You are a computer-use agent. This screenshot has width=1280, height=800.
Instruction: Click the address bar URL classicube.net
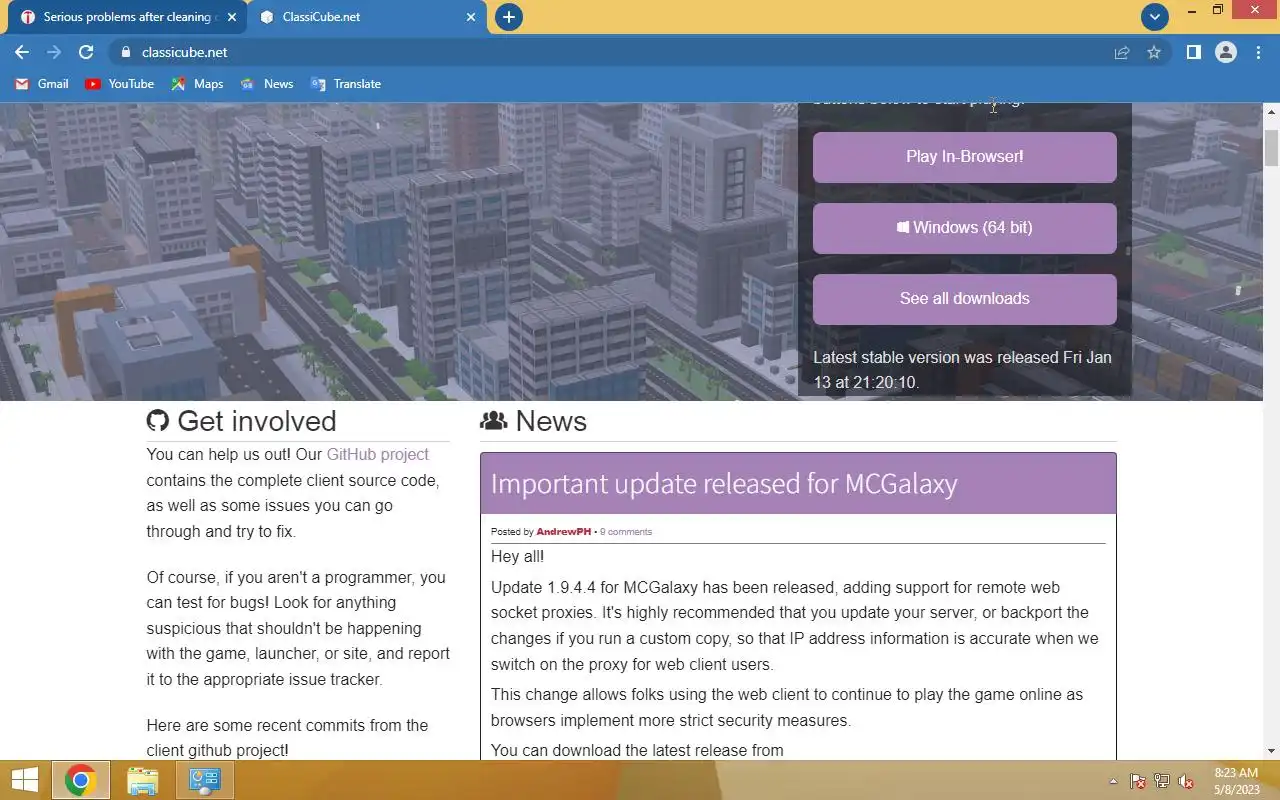tap(185, 52)
